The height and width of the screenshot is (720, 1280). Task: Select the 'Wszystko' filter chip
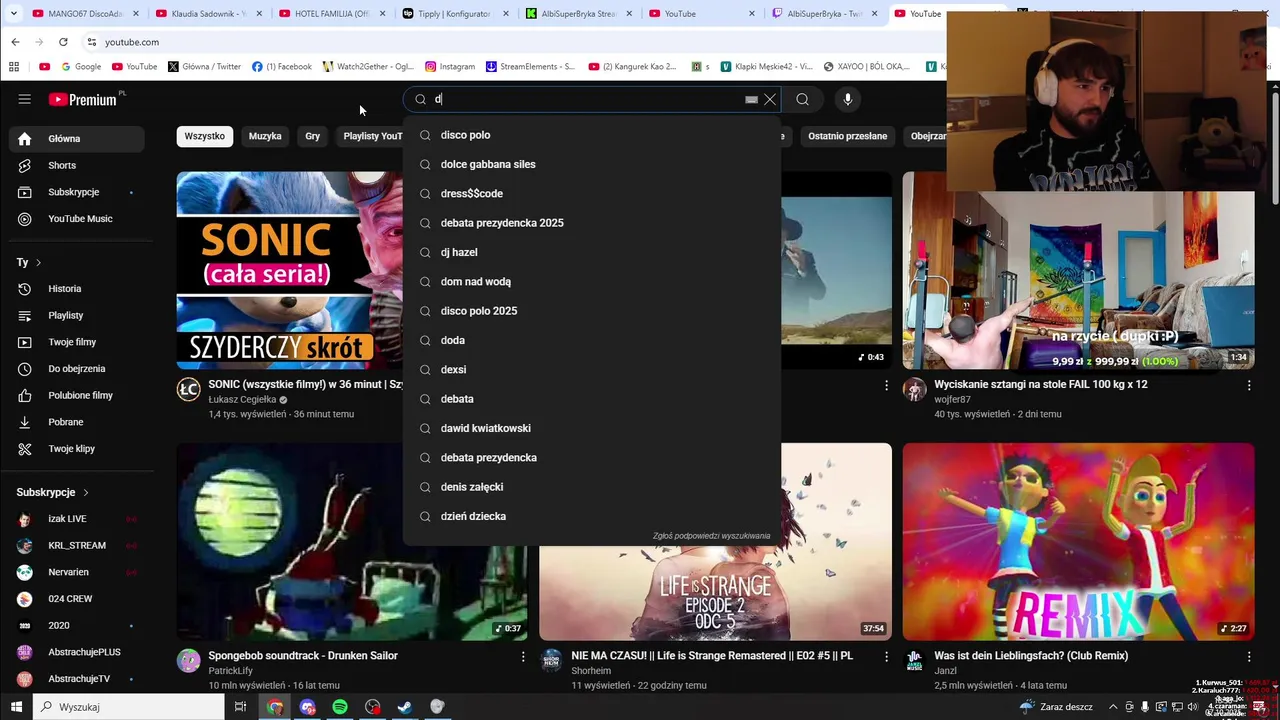pyautogui.click(x=205, y=136)
